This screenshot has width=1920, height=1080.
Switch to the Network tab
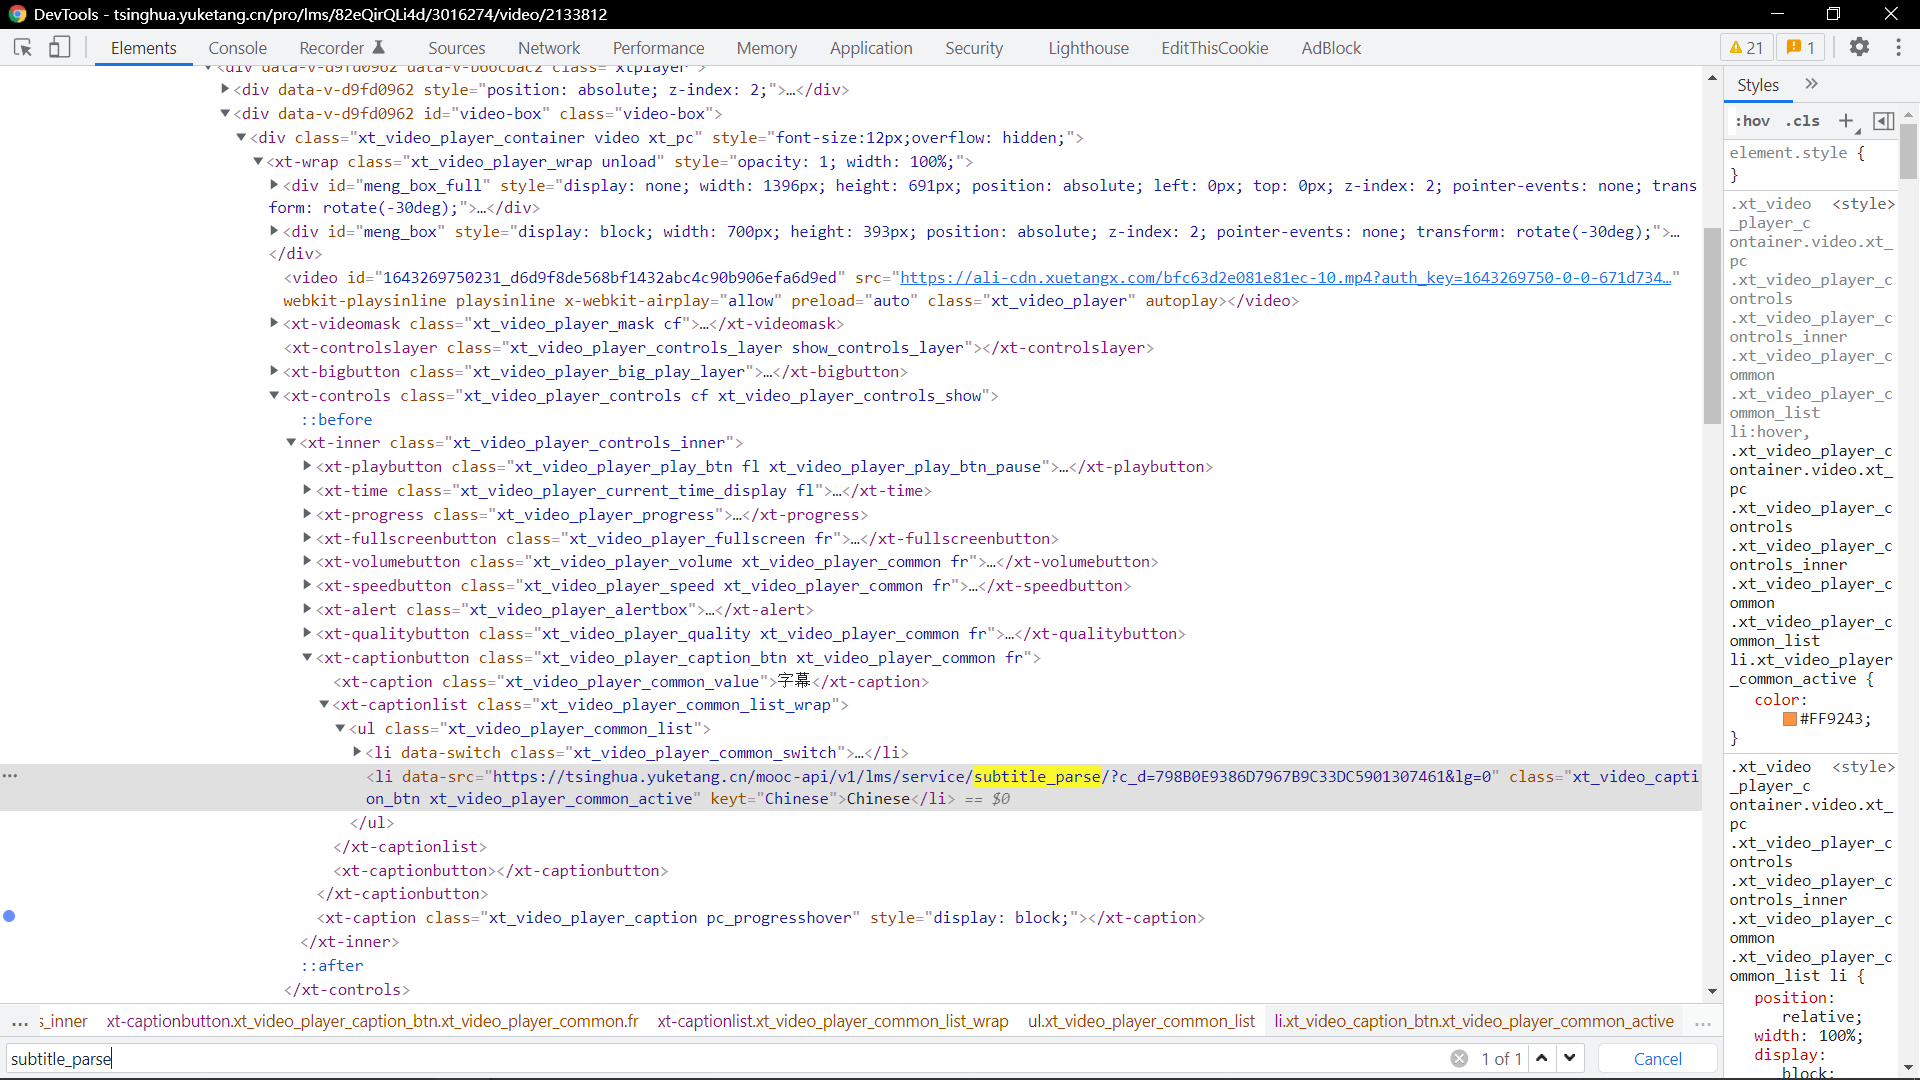(x=548, y=48)
